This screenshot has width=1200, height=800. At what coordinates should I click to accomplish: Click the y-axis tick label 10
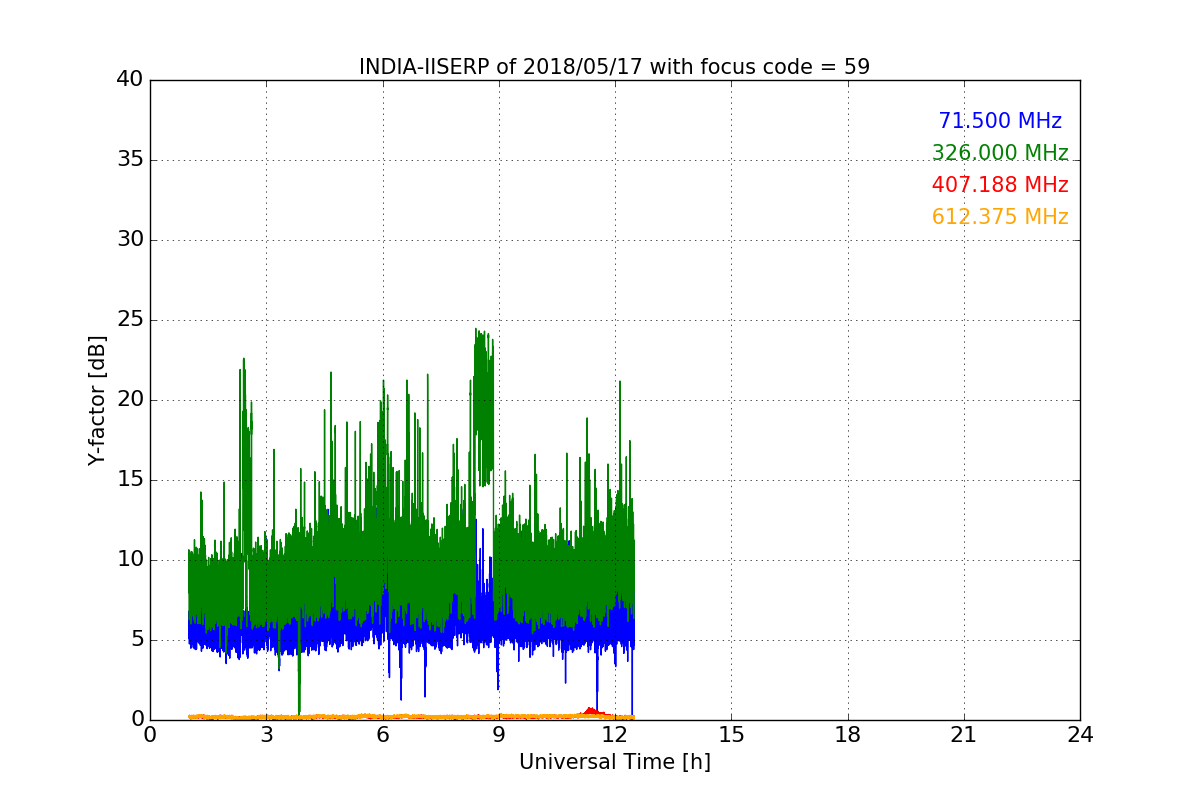click(129, 560)
